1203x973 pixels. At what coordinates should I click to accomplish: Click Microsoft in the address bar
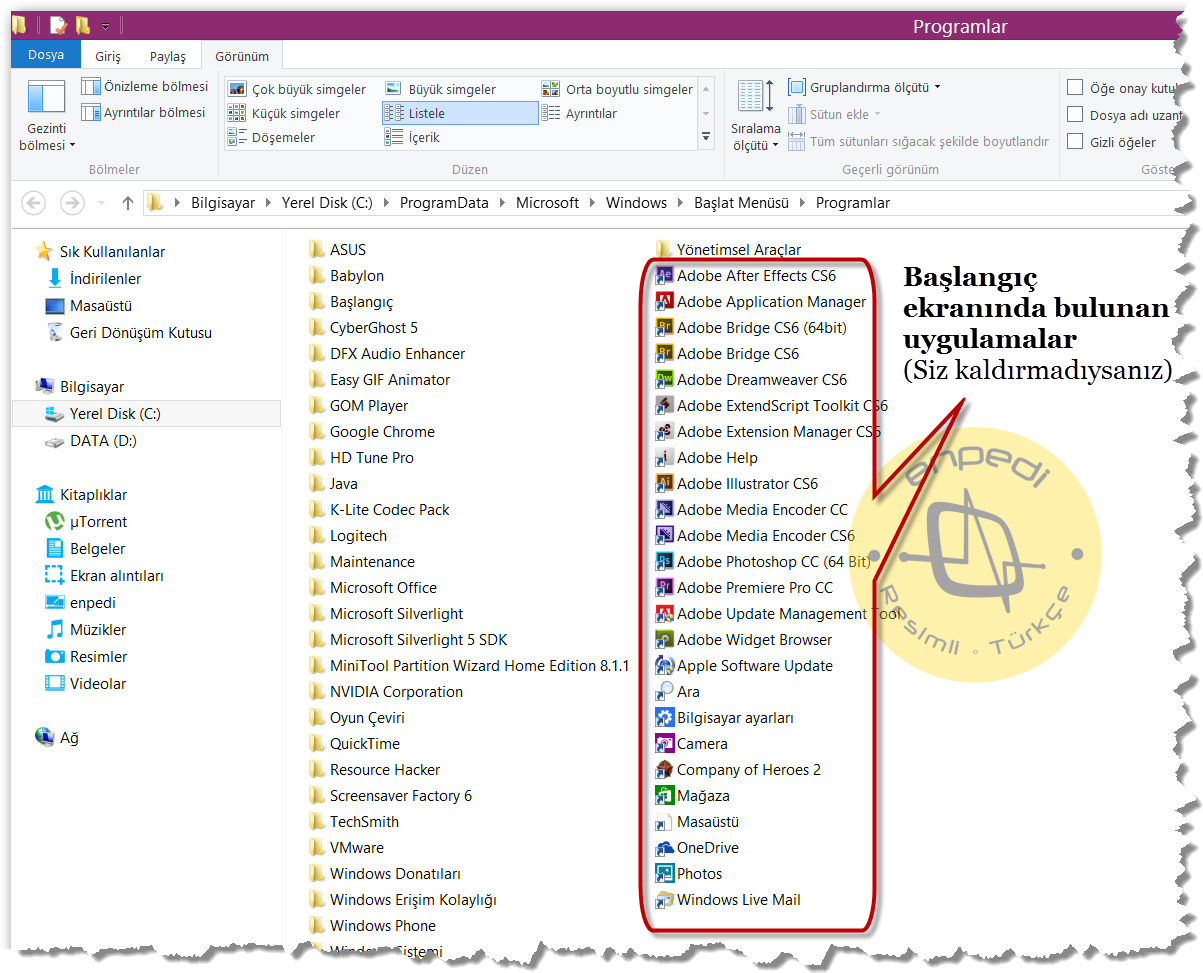[547, 203]
